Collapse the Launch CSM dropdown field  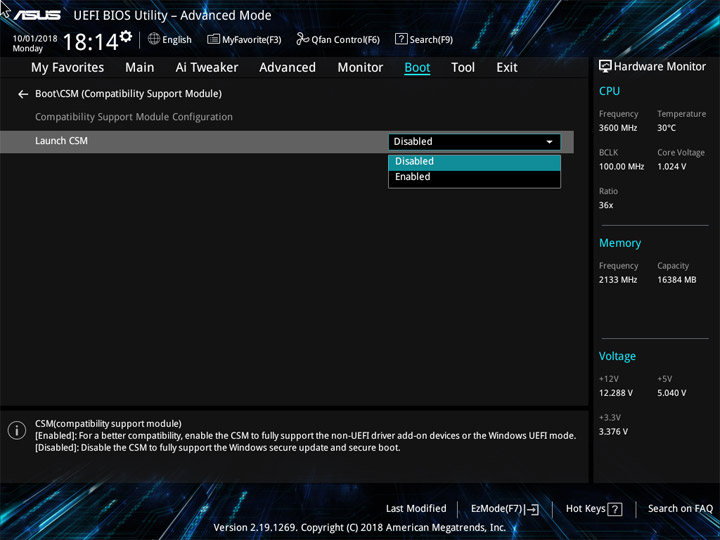pos(474,141)
